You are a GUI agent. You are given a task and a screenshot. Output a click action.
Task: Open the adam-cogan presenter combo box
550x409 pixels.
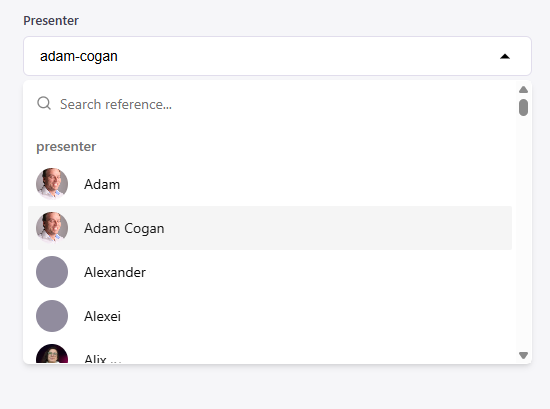point(277,56)
